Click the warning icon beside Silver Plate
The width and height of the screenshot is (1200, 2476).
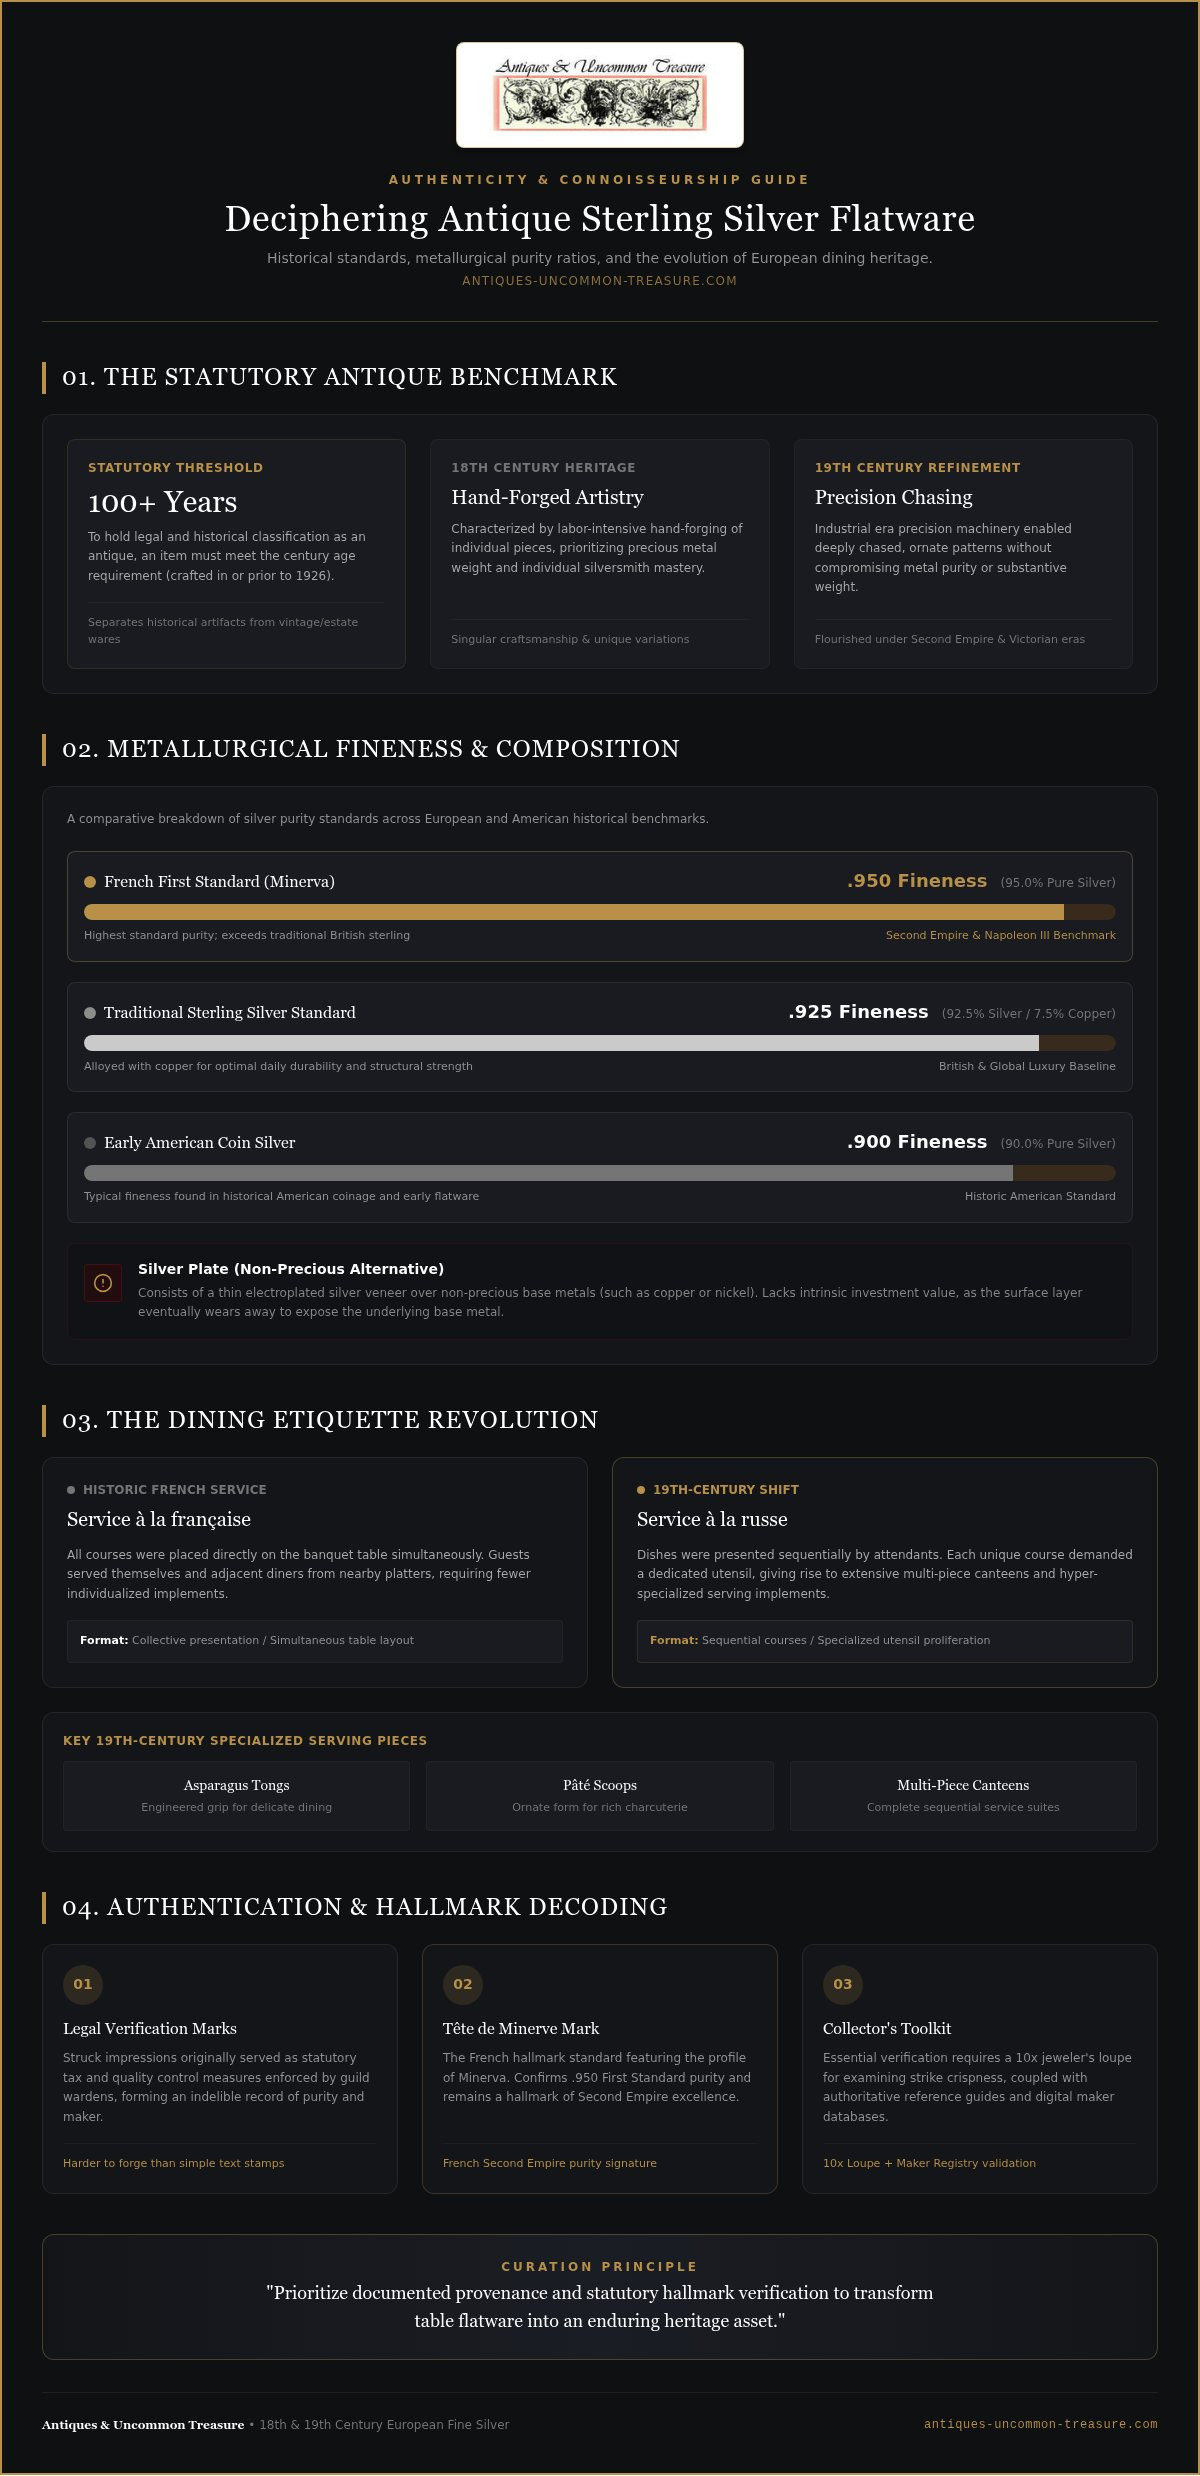click(103, 1283)
